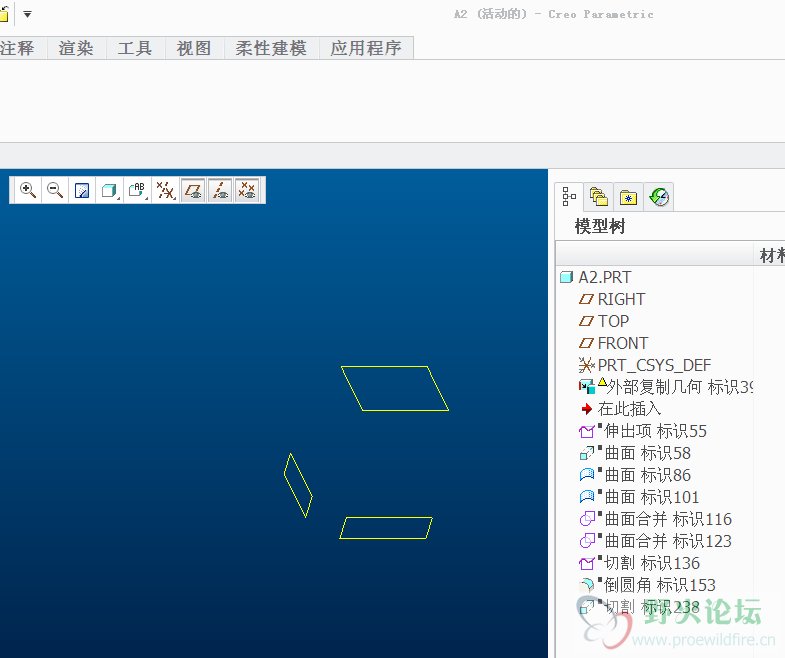Switch to the History navigator tab
This screenshot has width=785, height=658.
point(659,197)
